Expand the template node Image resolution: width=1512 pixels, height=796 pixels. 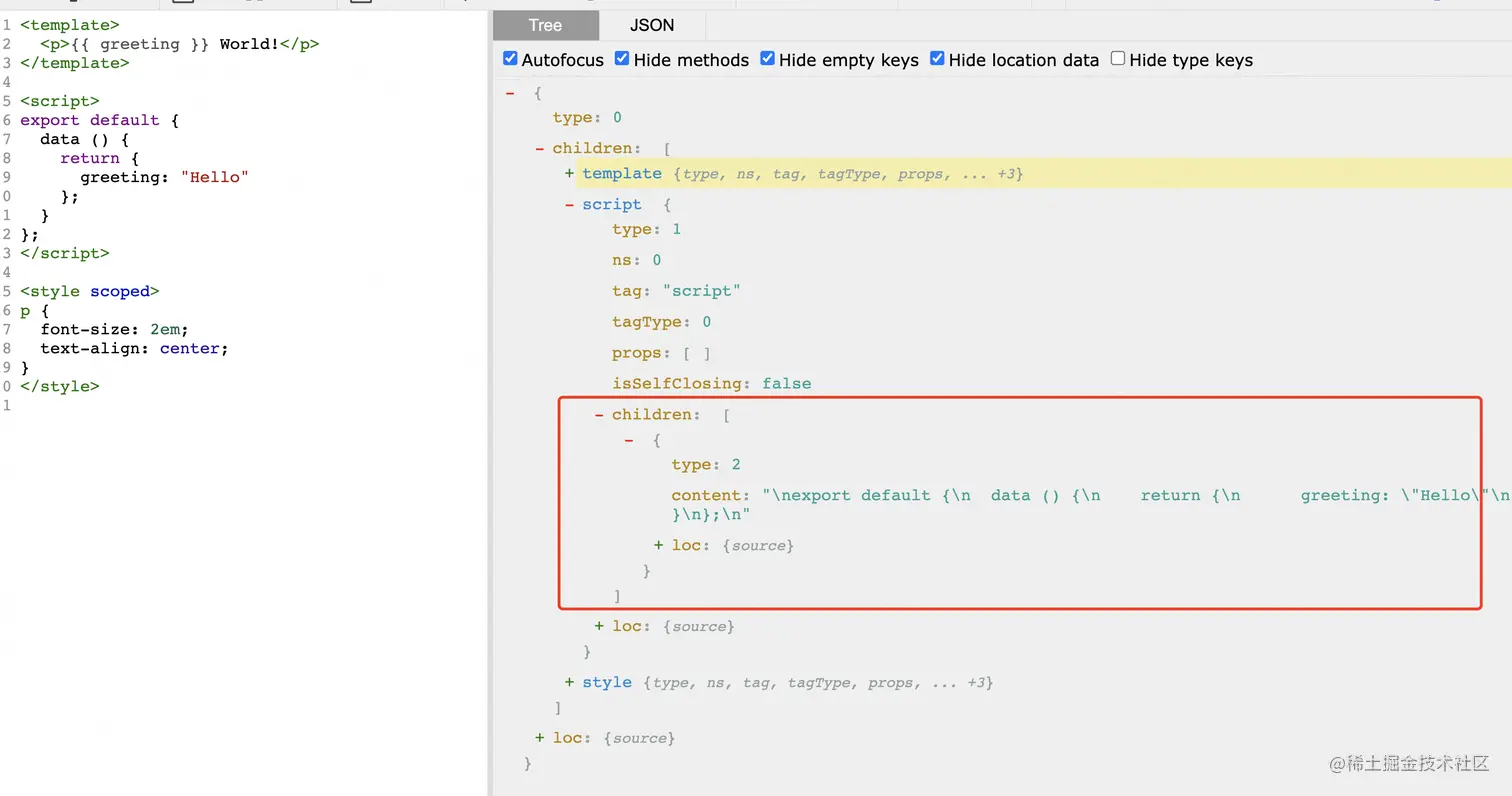tap(570, 173)
